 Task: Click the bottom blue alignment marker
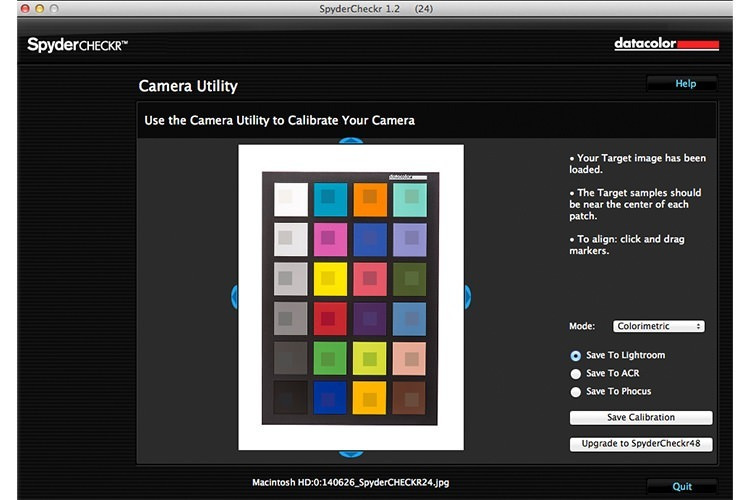click(x=350, y=453)
